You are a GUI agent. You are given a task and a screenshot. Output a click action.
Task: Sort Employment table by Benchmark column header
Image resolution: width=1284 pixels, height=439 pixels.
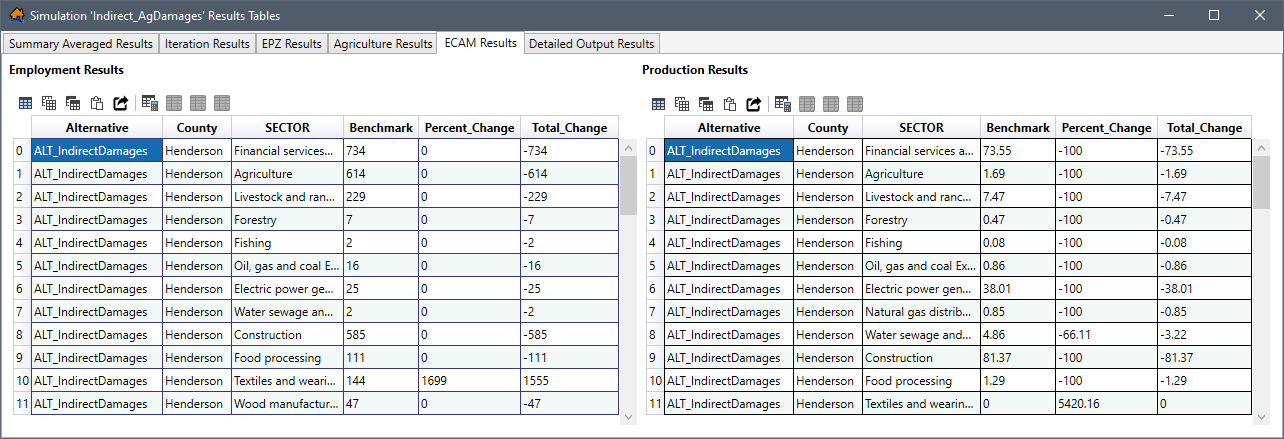click(381, 128)
